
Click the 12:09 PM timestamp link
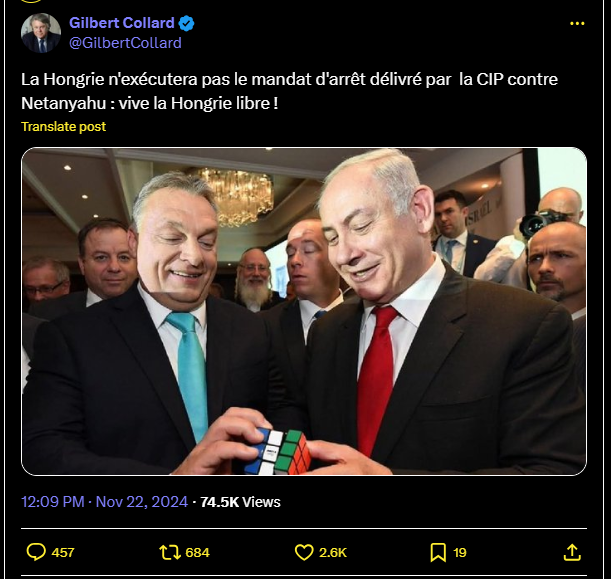tap(53, 502)
